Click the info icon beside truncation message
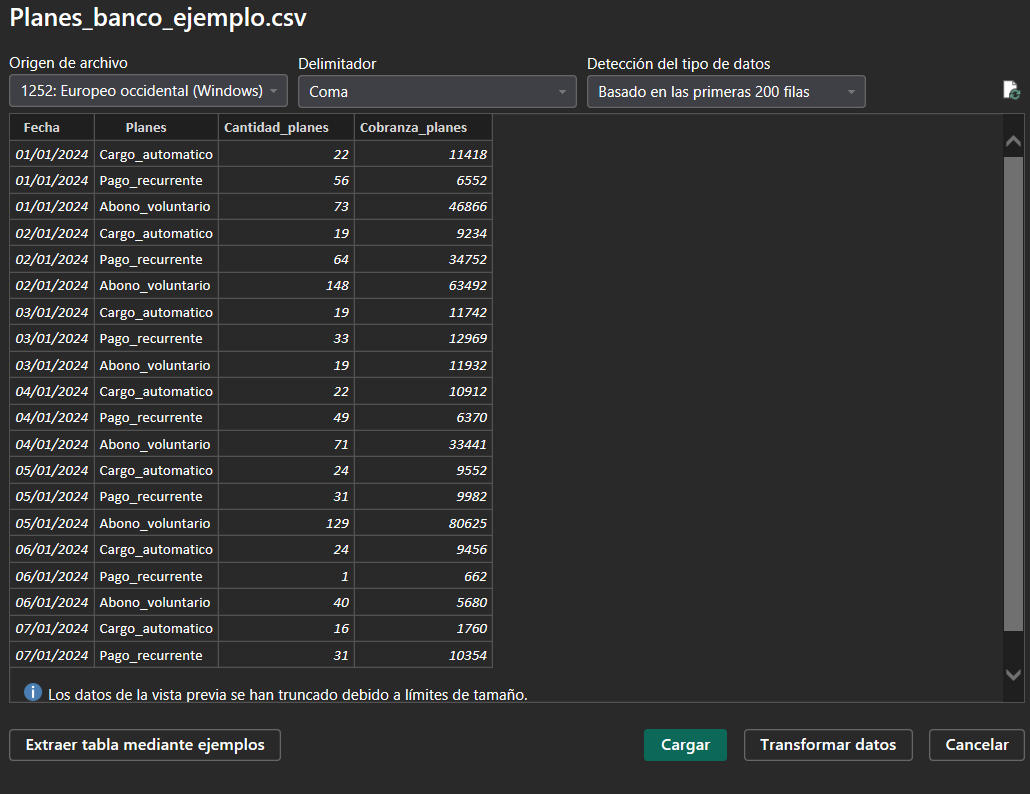 pyautogui.click(x=33, y=692)
